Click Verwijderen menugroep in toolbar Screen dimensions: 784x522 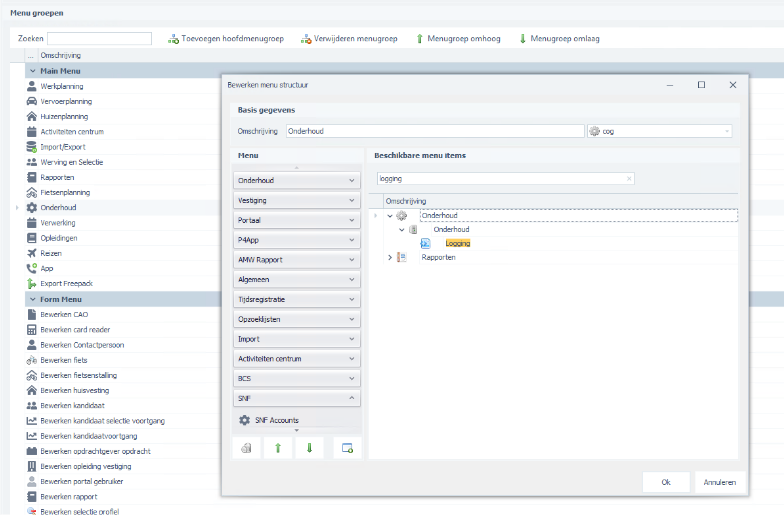point(349,38)
